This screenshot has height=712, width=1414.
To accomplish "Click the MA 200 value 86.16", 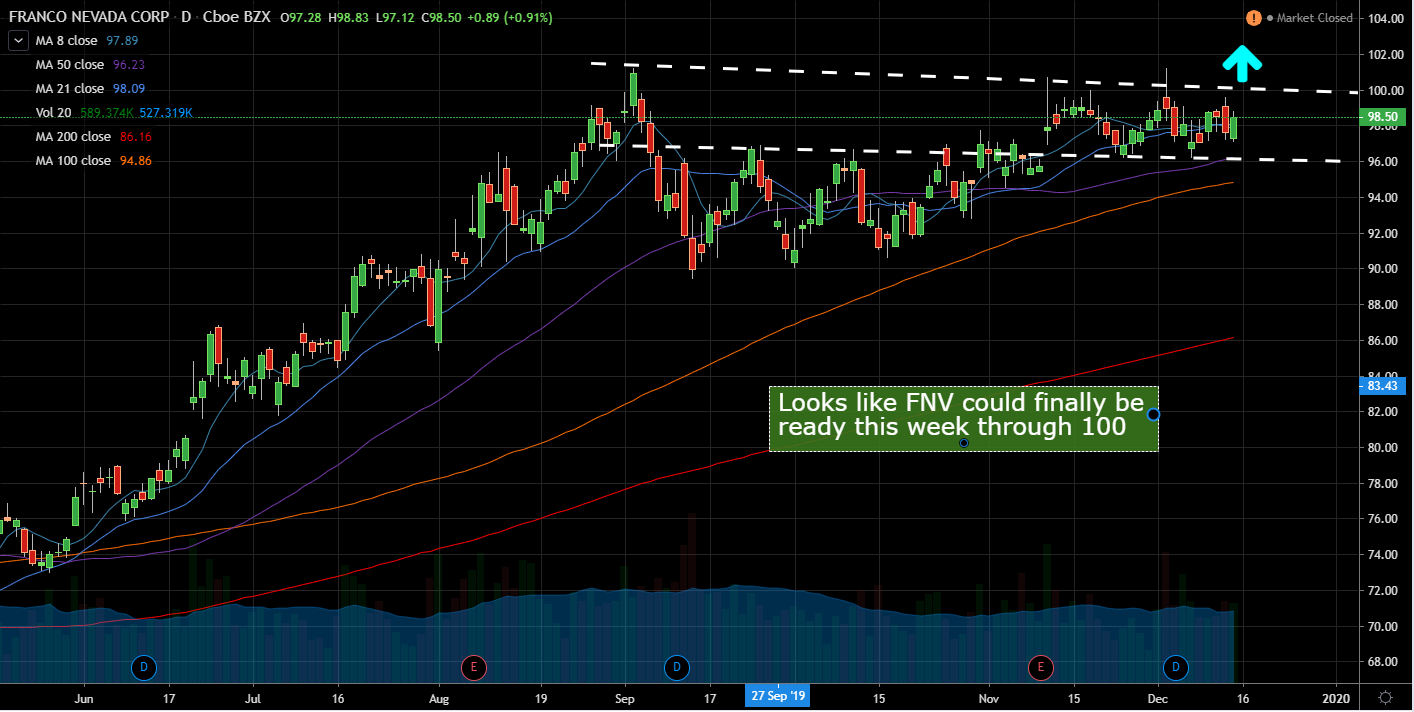I will pos(136,137).
